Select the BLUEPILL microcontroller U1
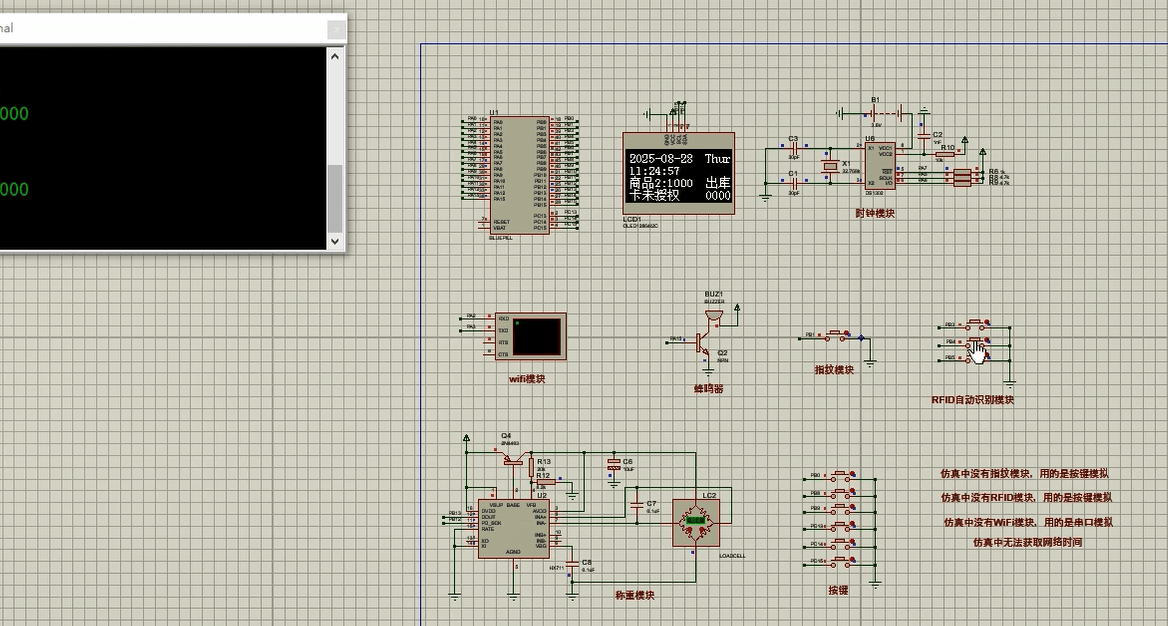Screen dimensions: 1168x626 click(520, 175)
